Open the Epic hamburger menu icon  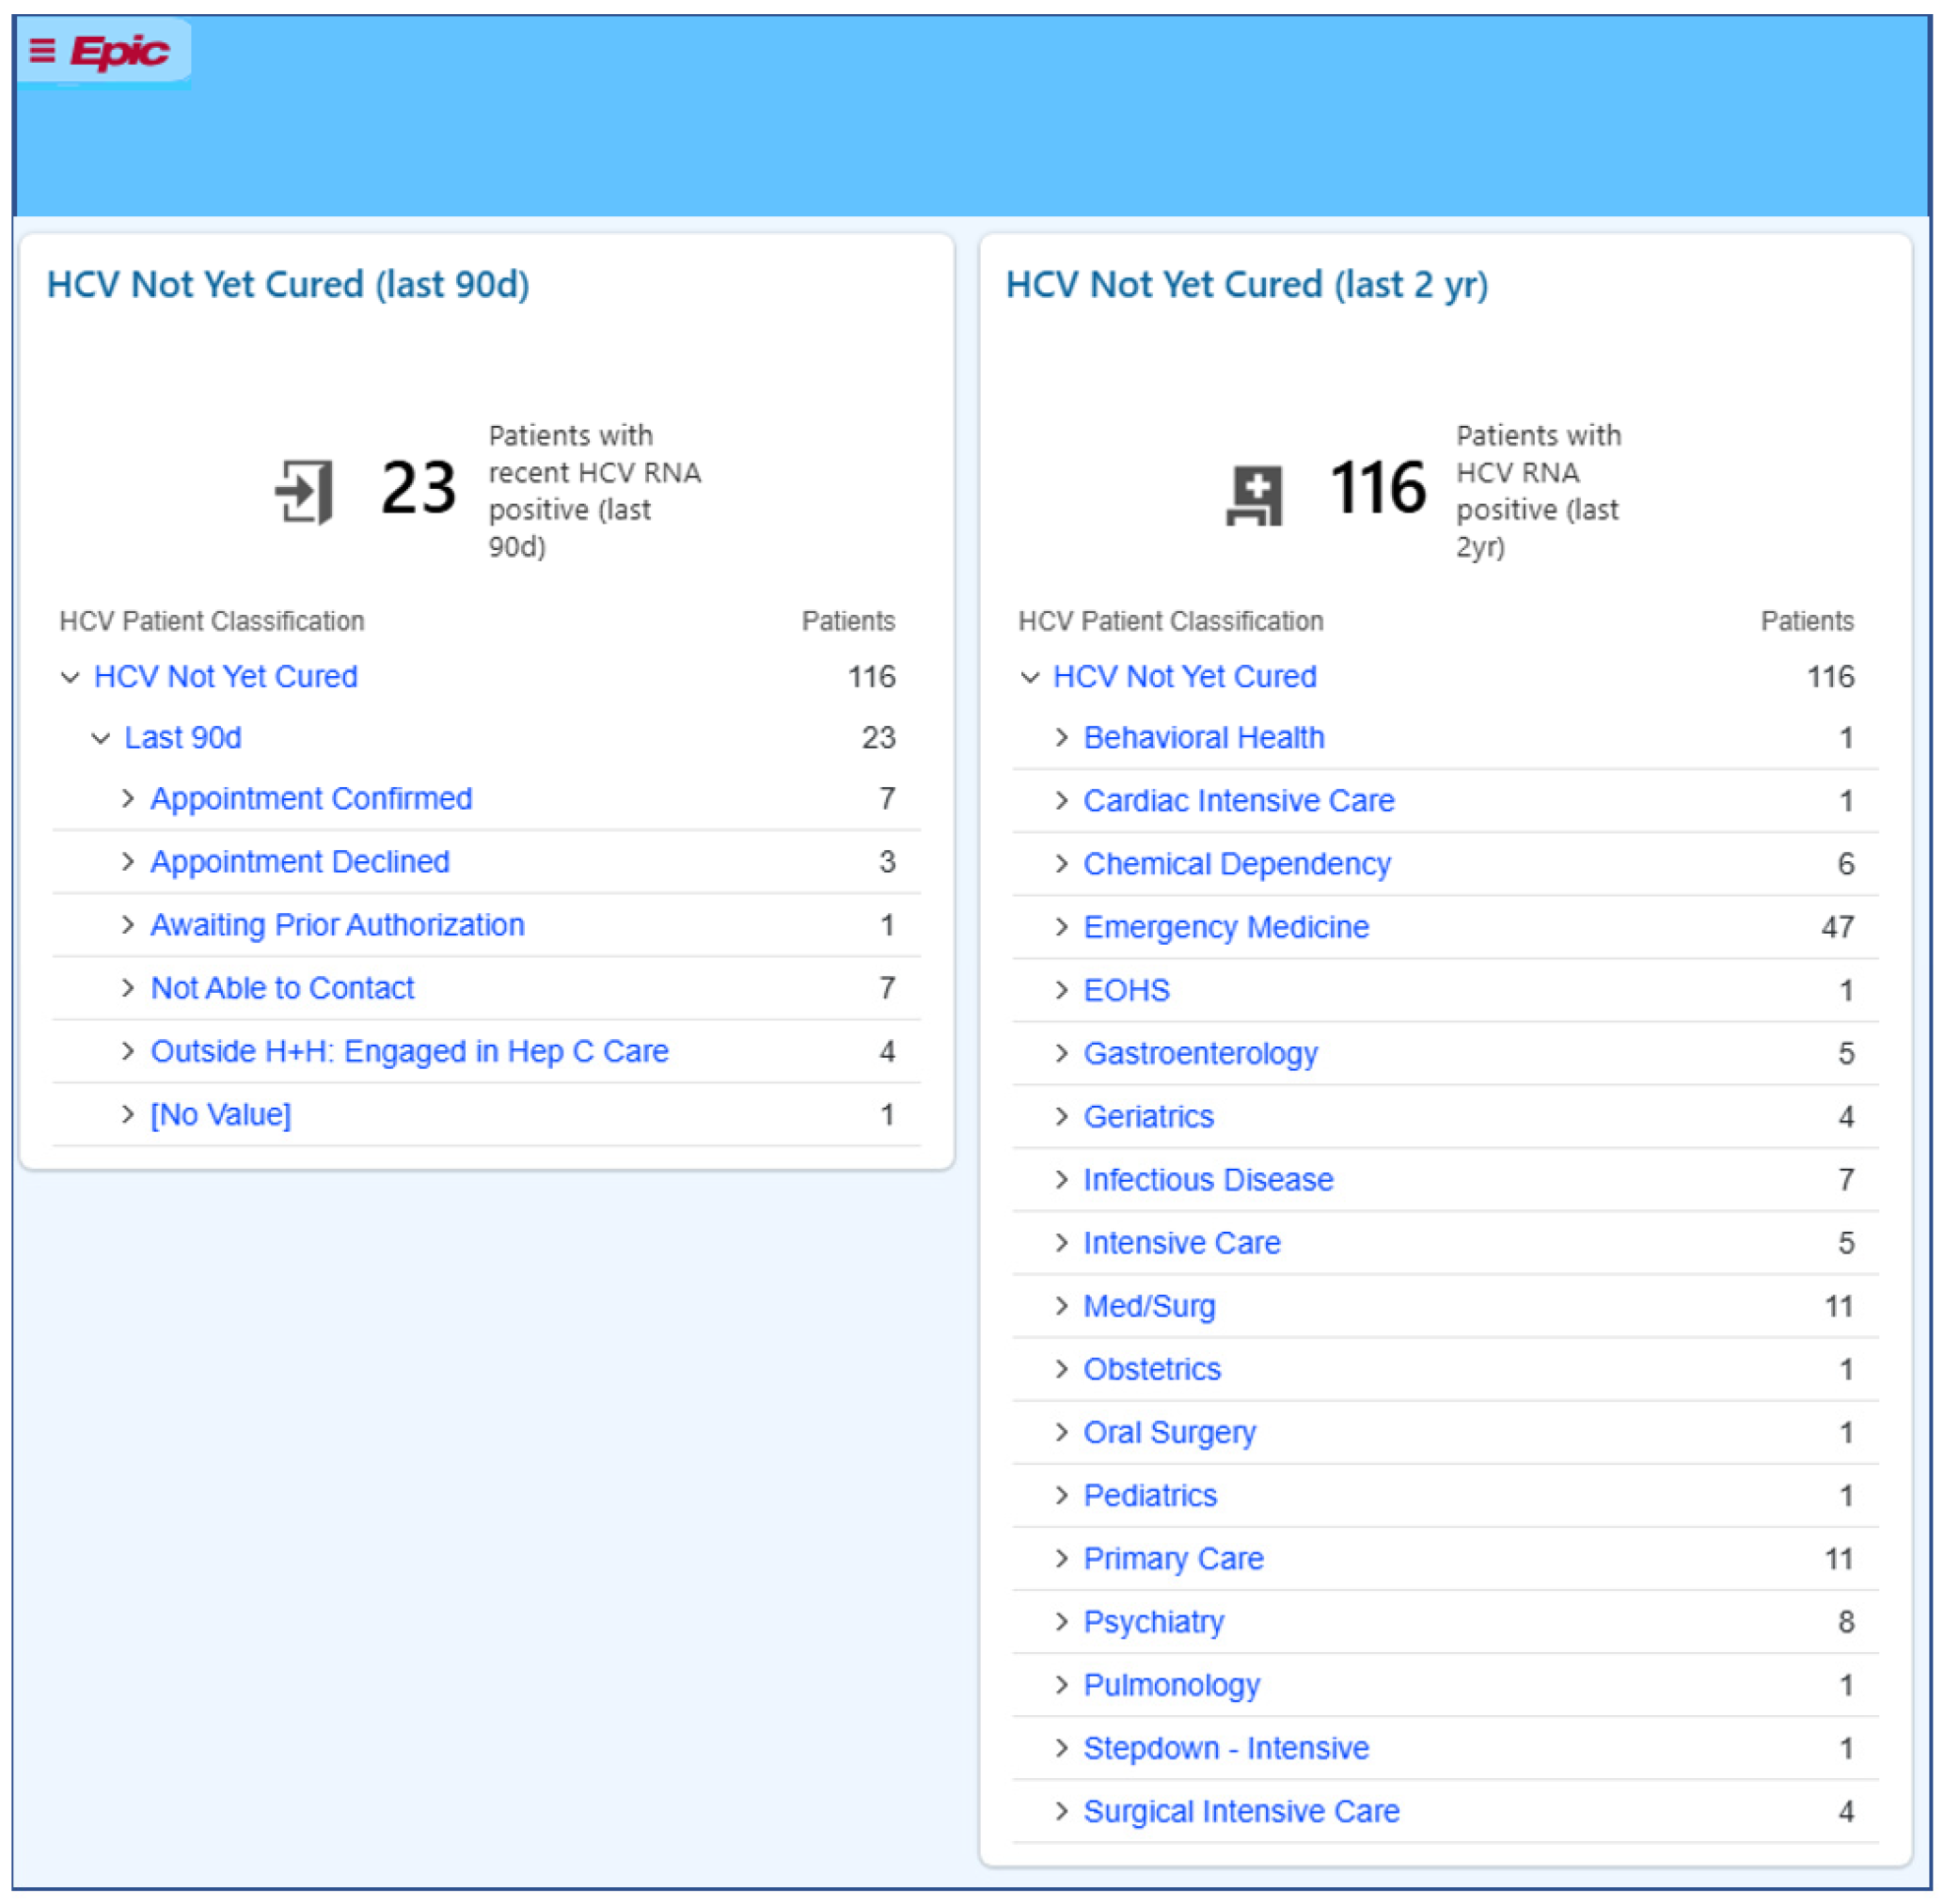point(42,50)
